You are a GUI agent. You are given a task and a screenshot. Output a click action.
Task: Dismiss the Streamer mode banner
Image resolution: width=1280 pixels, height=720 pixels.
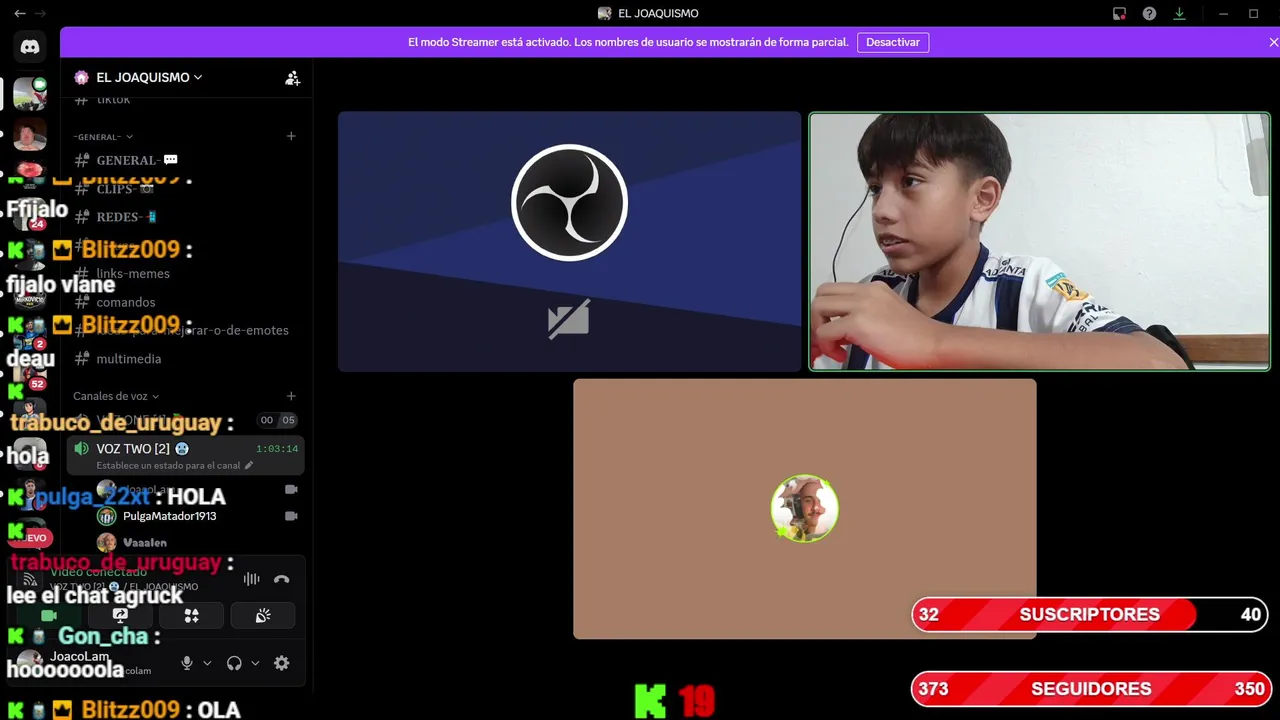click(1273, 42)
